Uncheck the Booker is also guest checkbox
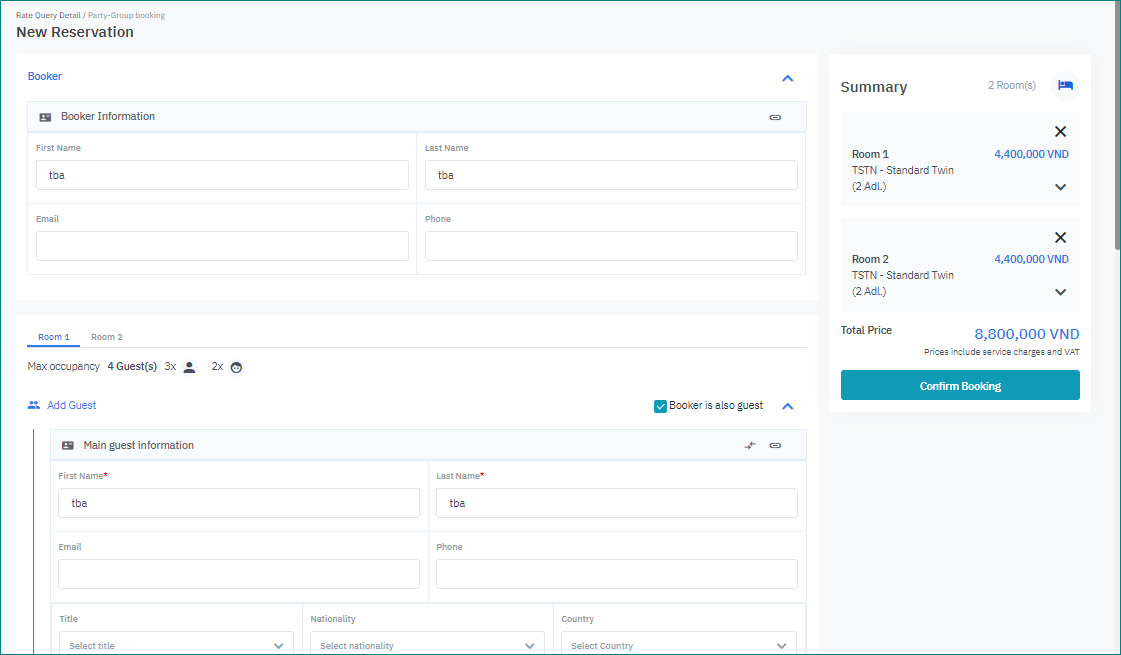 660,406
